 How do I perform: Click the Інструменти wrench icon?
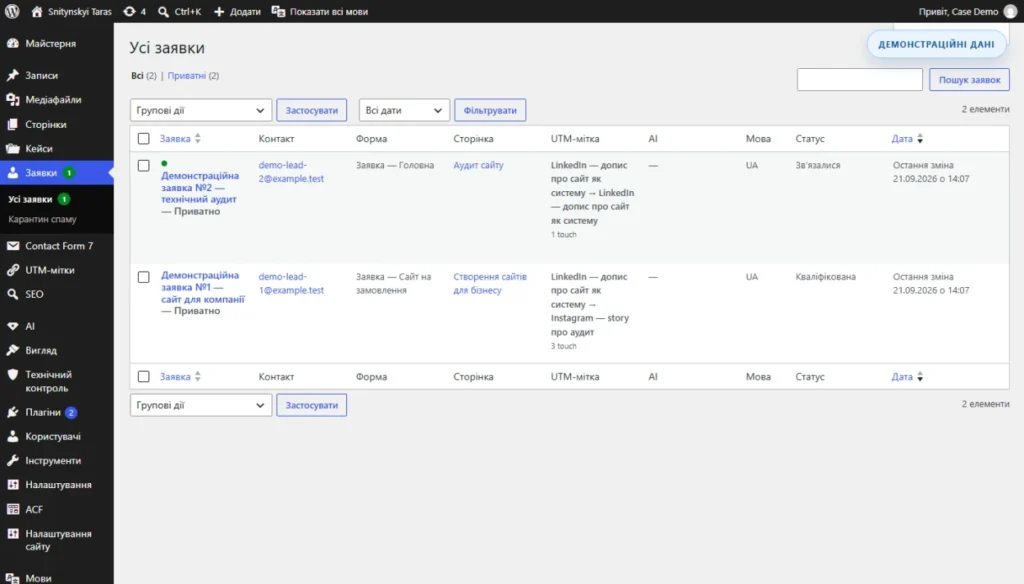tap(12, 461)
